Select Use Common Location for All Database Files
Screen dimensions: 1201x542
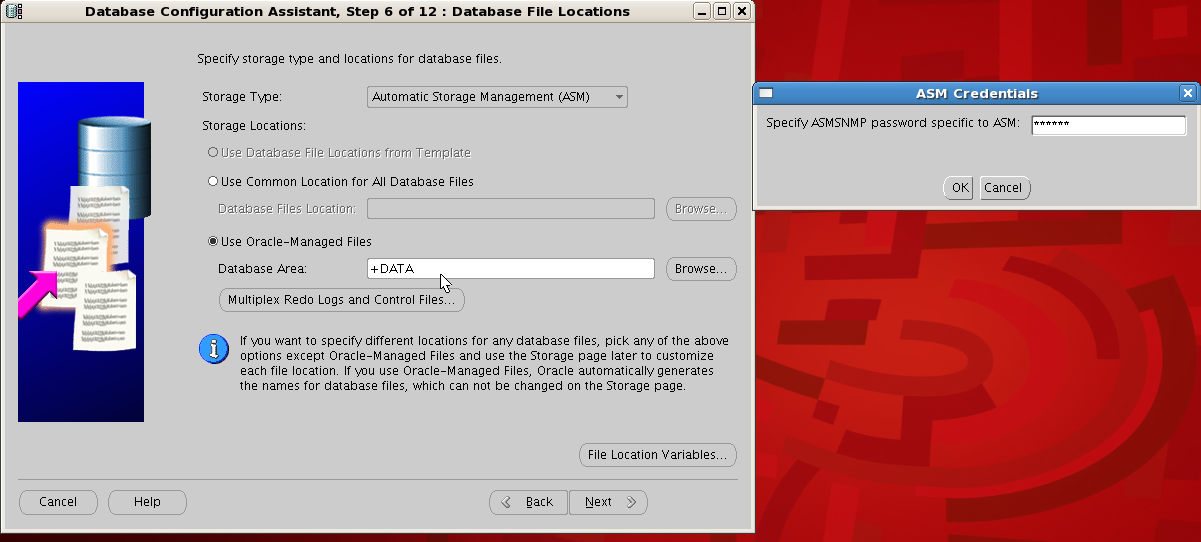pos(340,182)
